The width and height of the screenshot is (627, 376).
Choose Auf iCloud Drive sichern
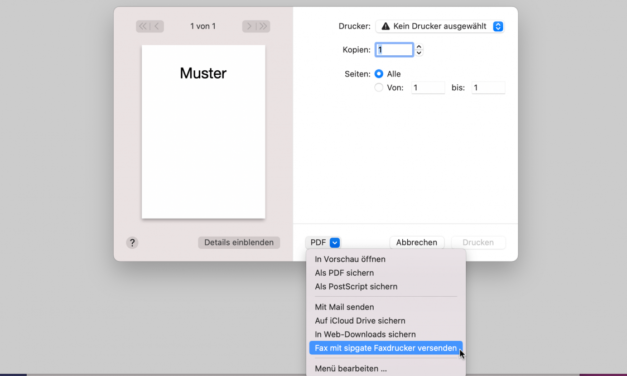[386, 321]
